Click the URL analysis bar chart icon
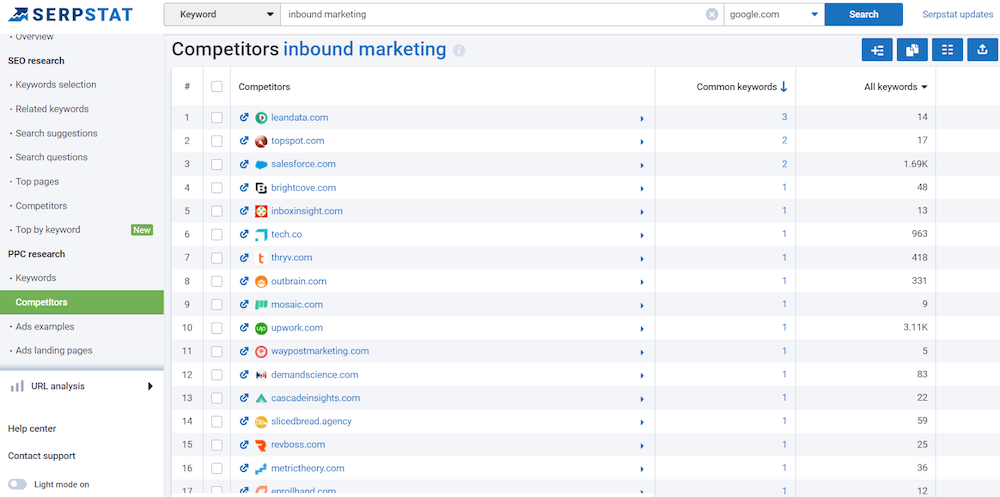 (17, 386)
